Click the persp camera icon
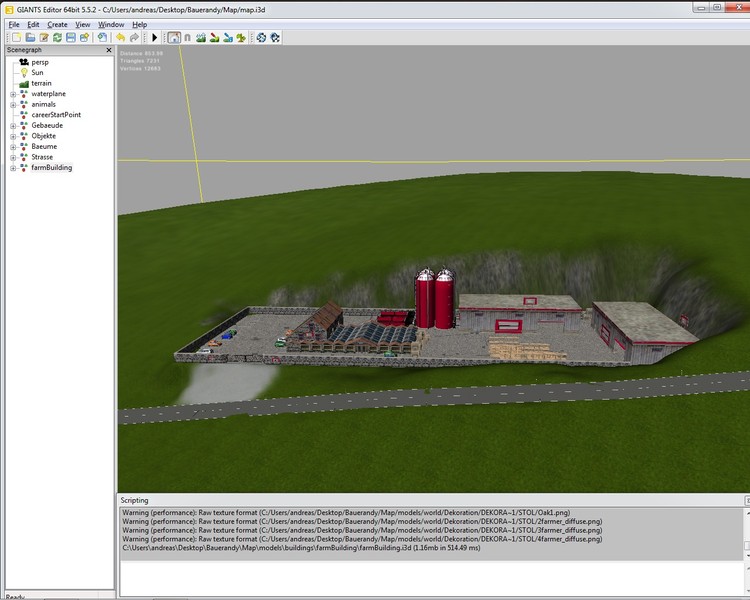This screenshot has height=600, width=750. coord(24,62)
